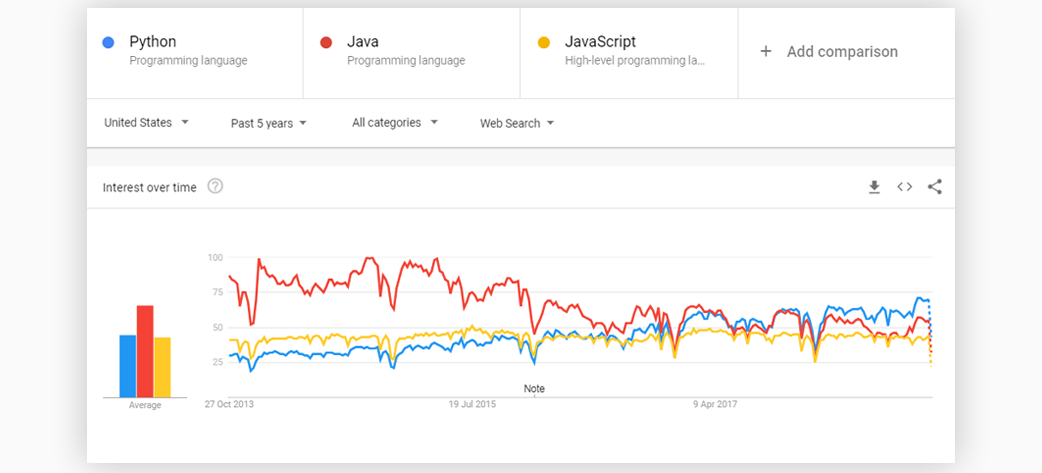Select the Python search term card
This screenshot has height=473, width=1042.
[x=195, y=53]
